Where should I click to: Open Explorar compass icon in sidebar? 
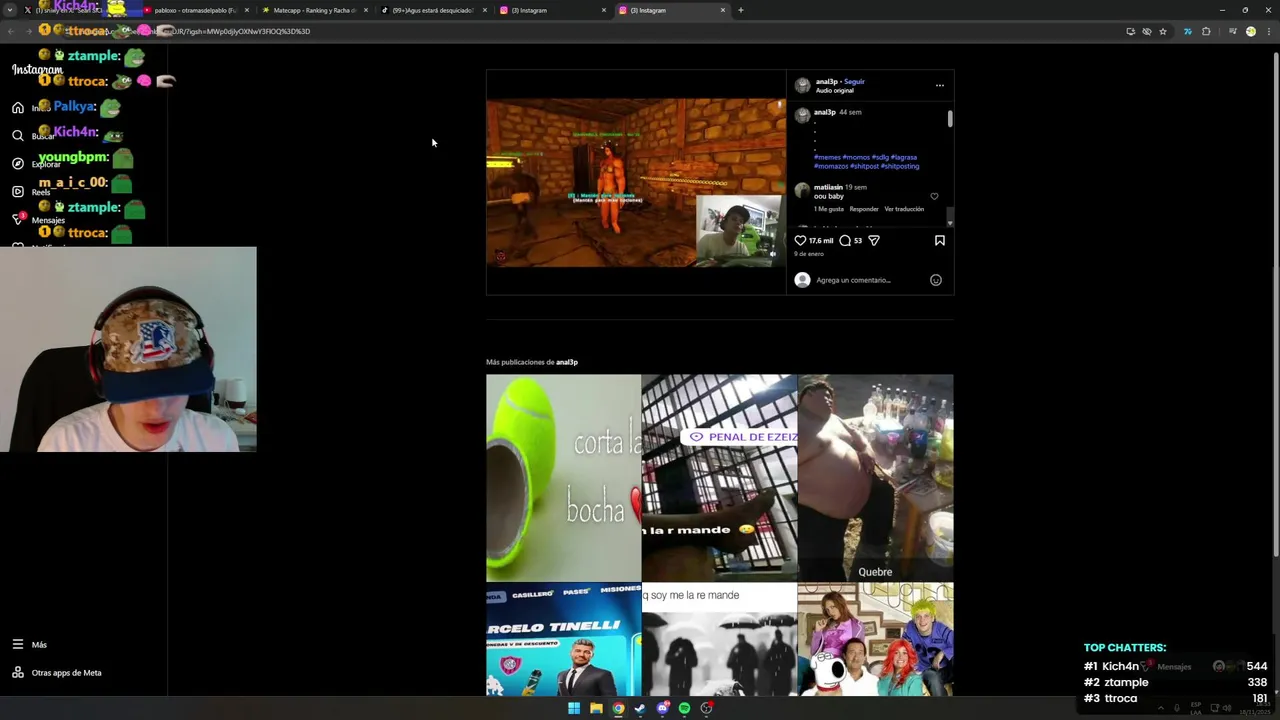[18, 163]
